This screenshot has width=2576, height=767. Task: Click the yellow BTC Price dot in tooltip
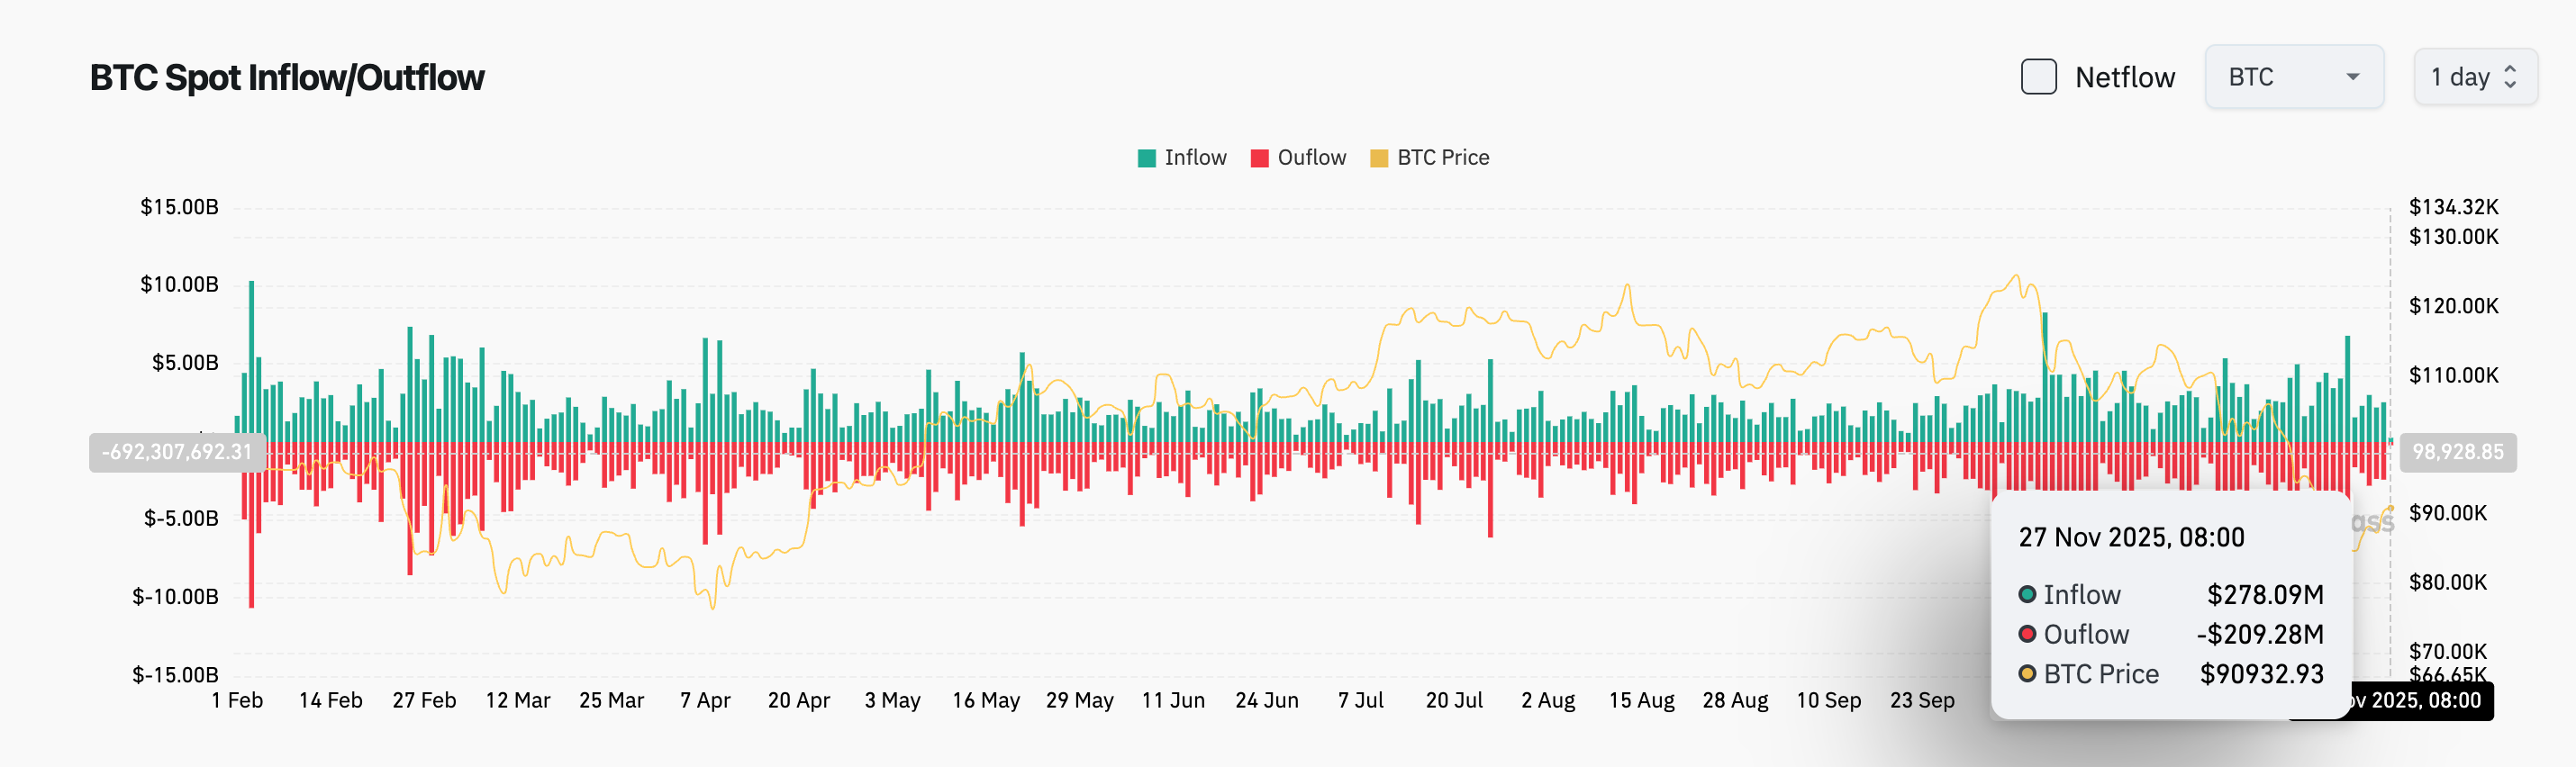pyautogui.click(x=2027, y=674)
